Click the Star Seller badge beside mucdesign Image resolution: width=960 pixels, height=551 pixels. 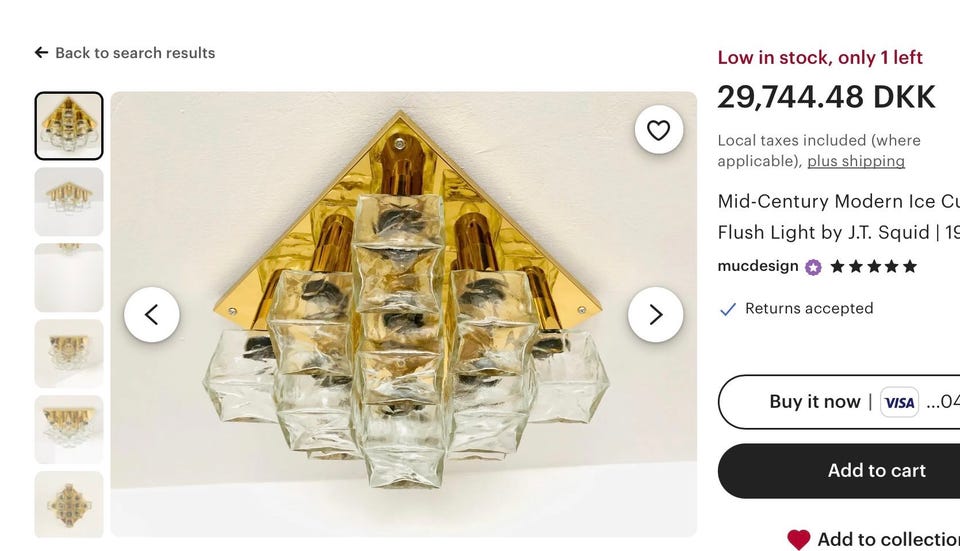813,267
